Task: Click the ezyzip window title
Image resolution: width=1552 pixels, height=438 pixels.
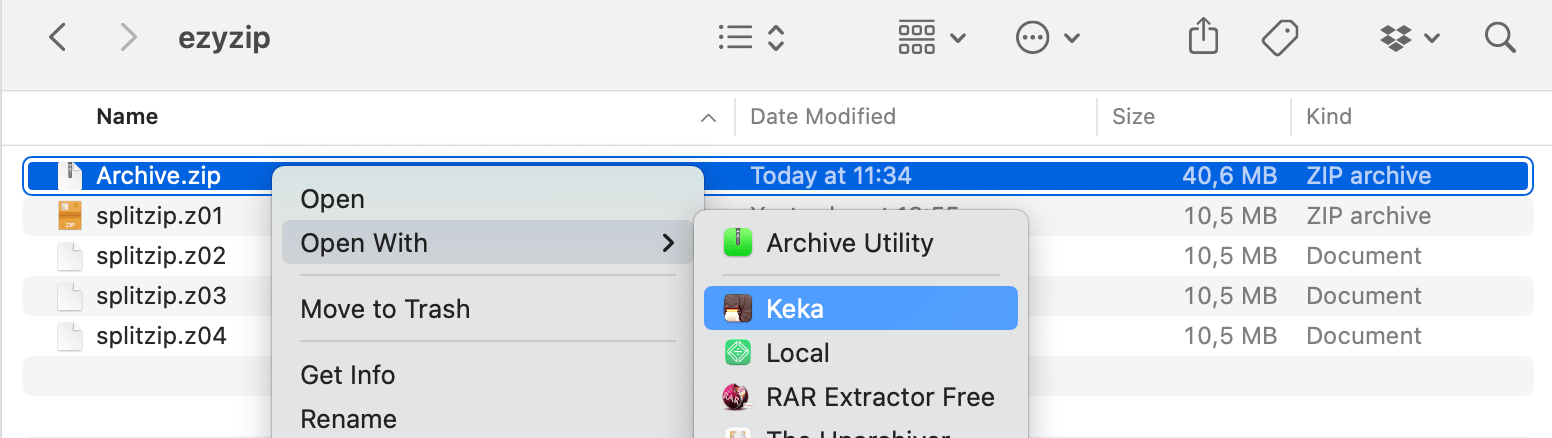Action: click(224, 38)
